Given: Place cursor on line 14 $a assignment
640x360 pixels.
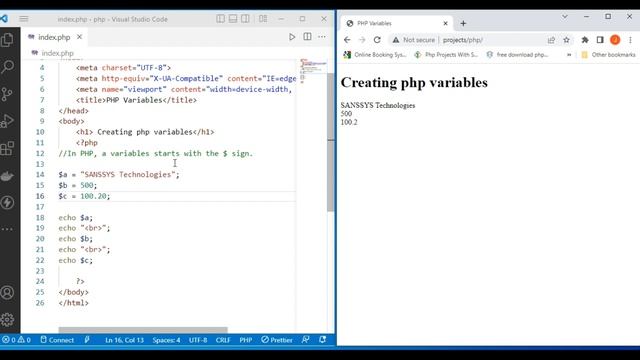Looking at the screenshot, I should coord(119,175).
